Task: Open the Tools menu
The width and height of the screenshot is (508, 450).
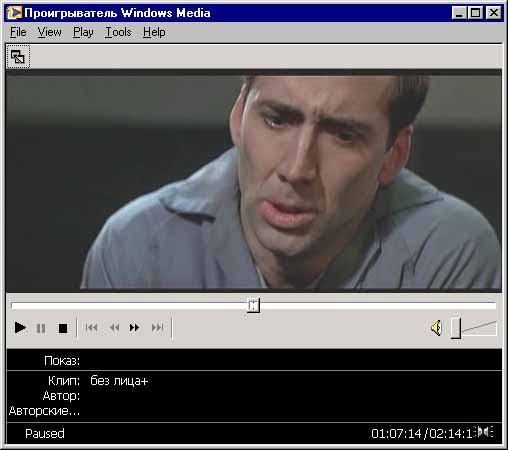Action: pos(118,32)
